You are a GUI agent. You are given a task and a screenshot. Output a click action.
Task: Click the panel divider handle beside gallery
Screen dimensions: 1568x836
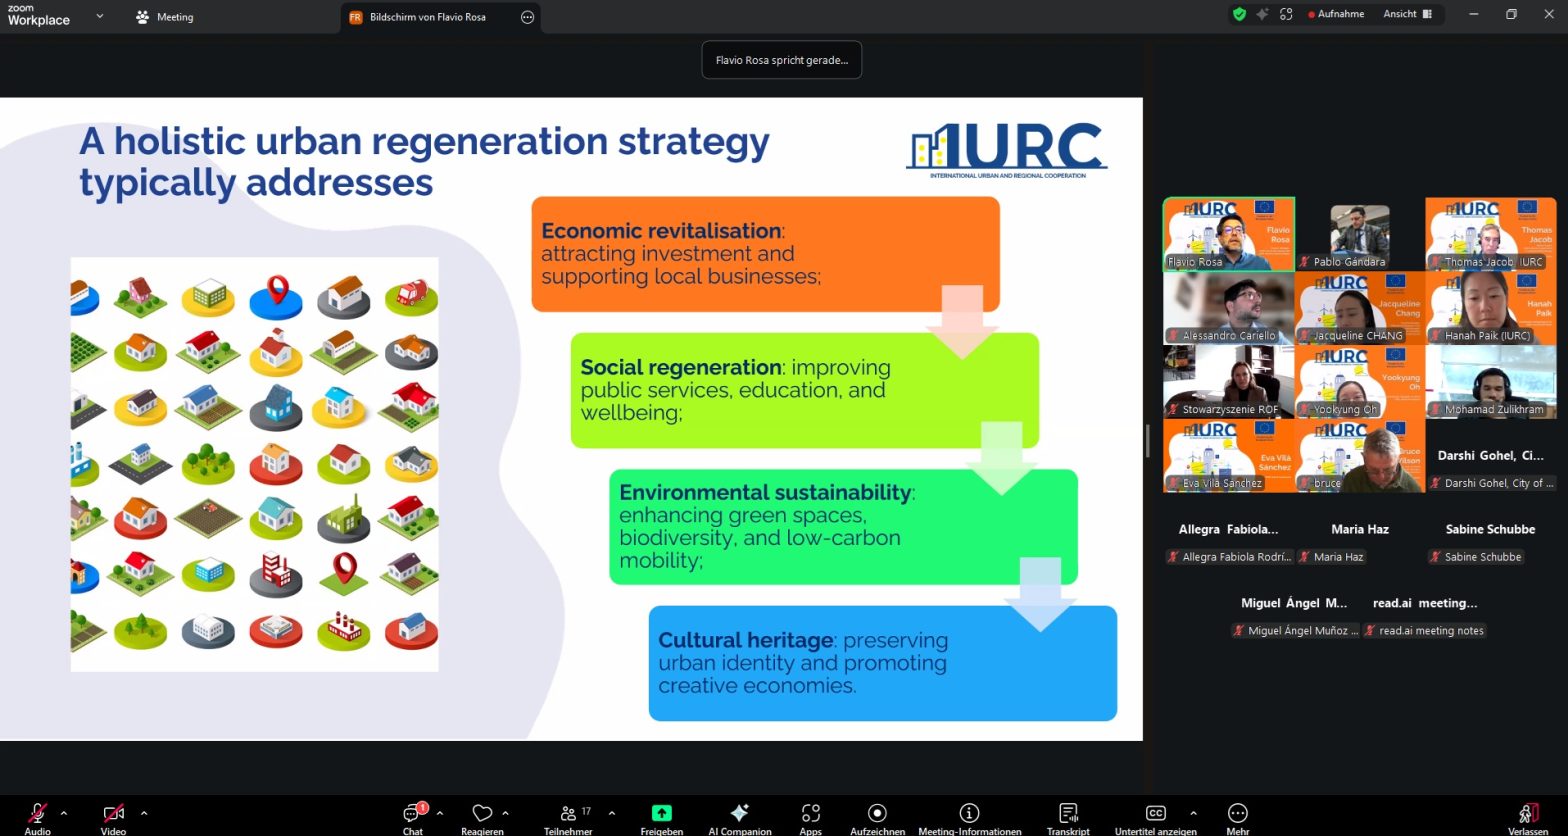coord(1147,440)
